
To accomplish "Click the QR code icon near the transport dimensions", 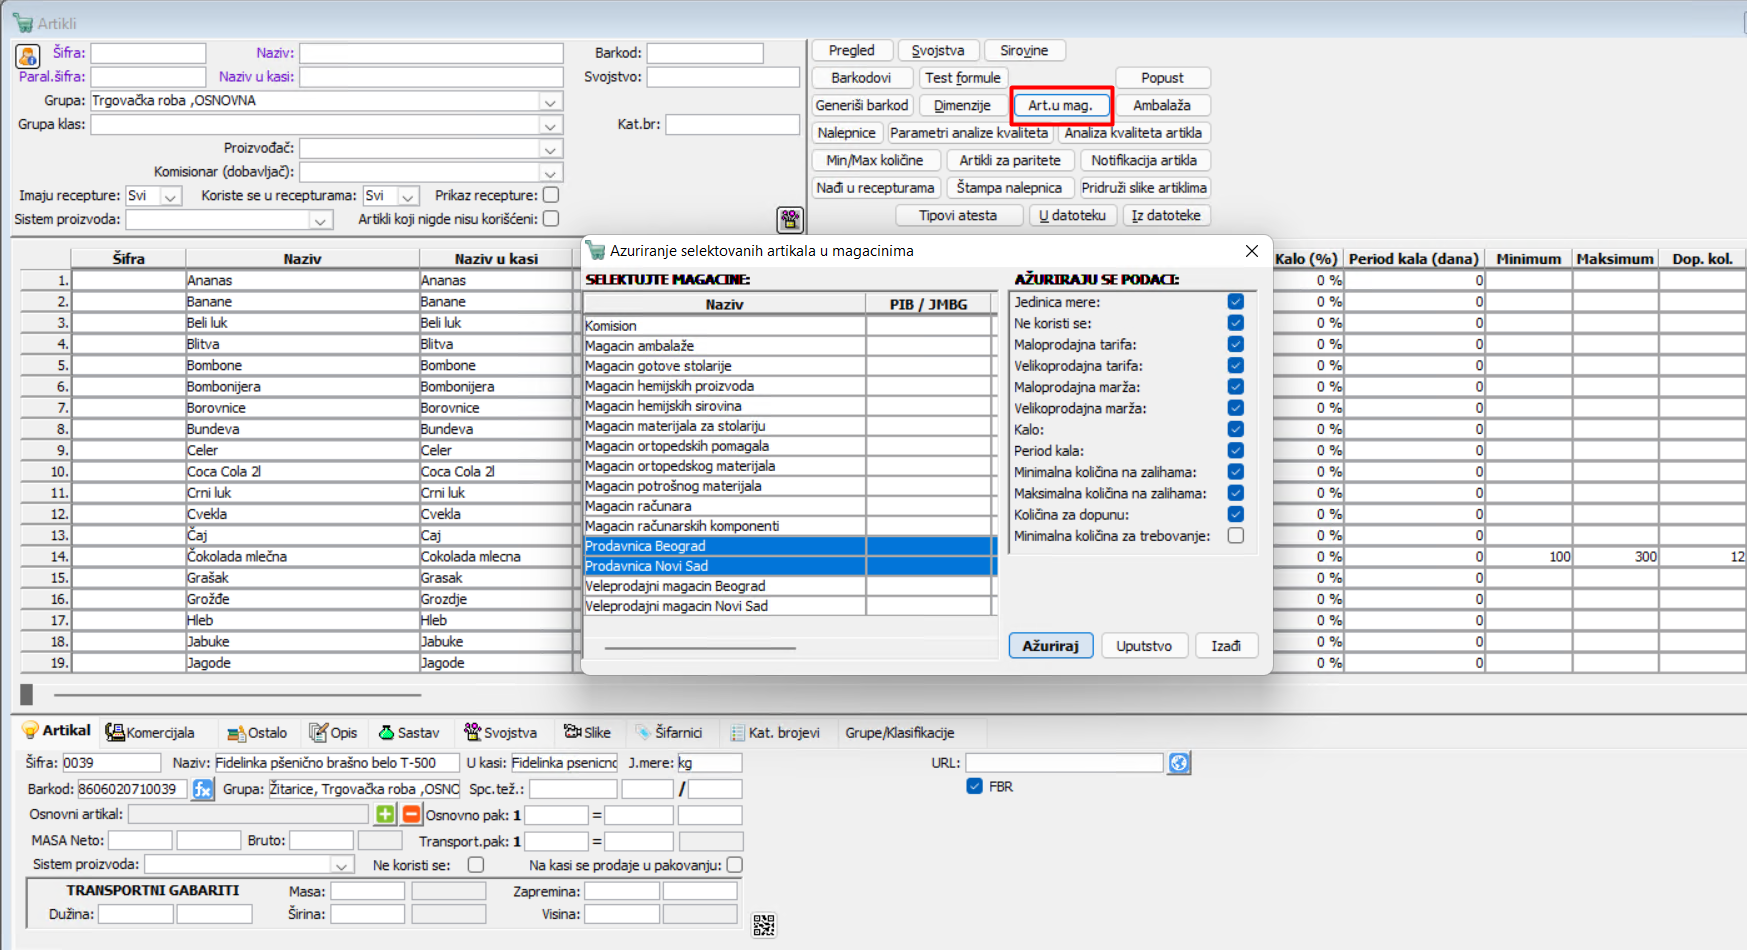I will (764, 925).
